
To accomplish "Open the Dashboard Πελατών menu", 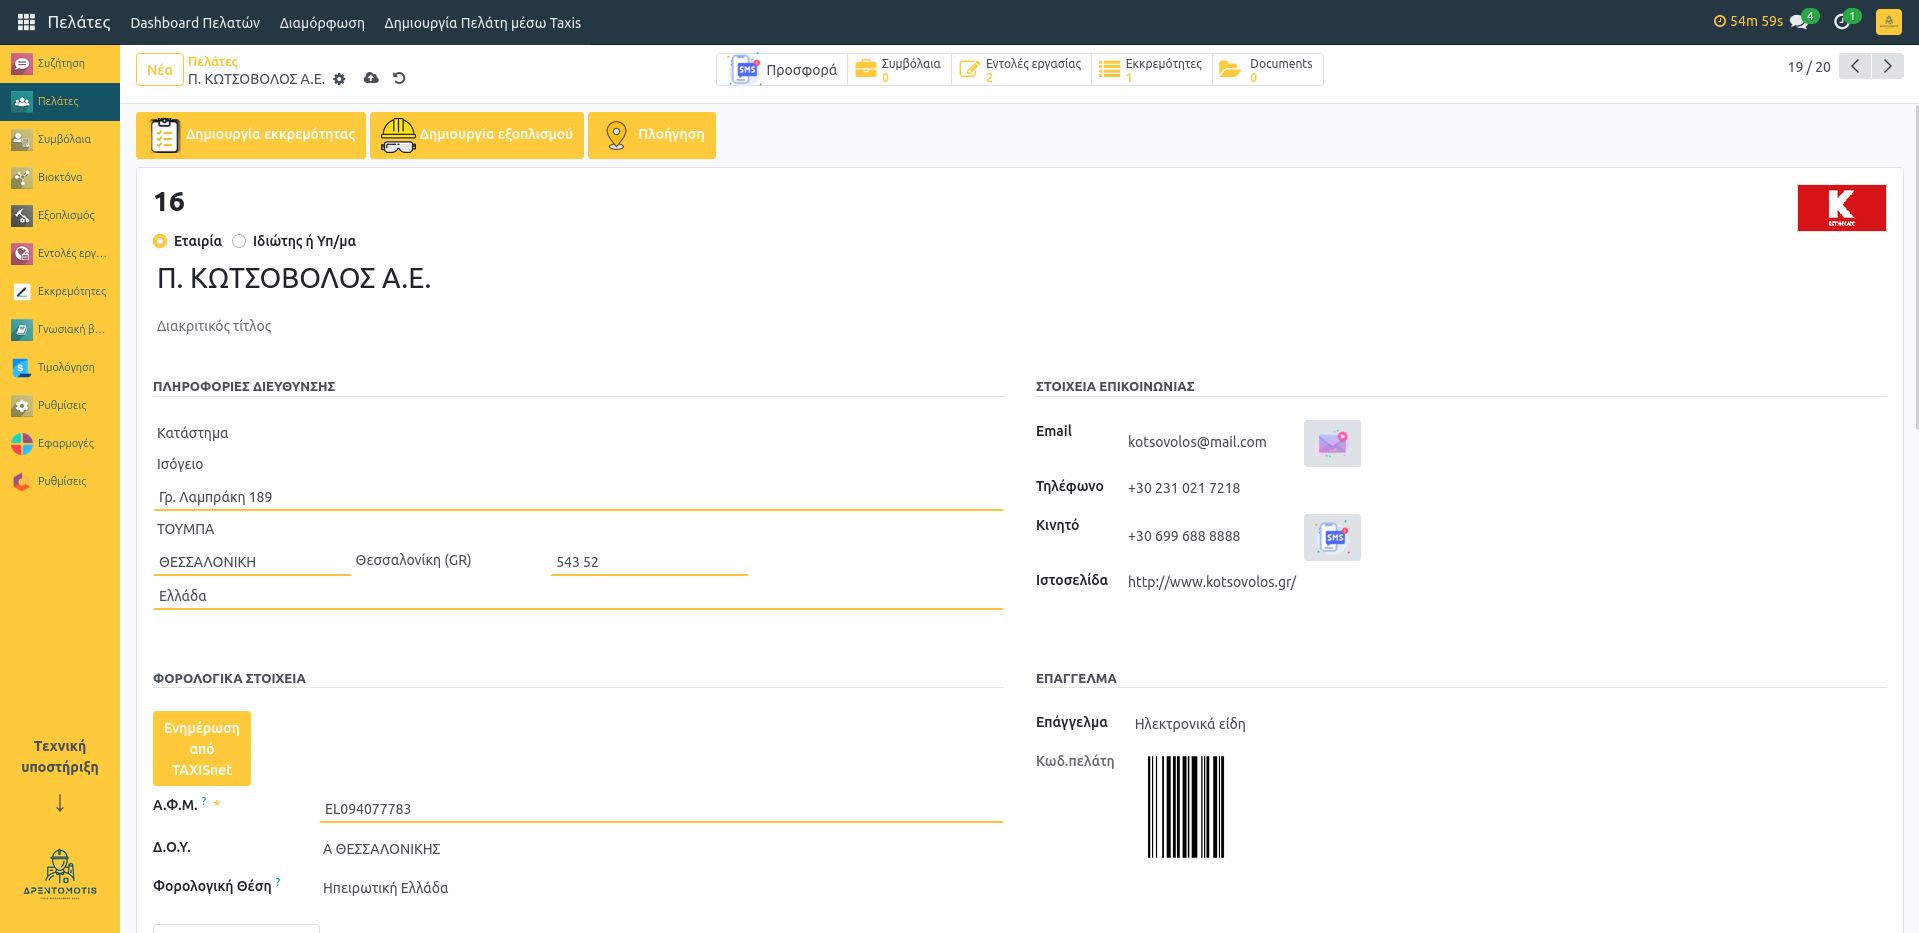I will tap(195, 22).
